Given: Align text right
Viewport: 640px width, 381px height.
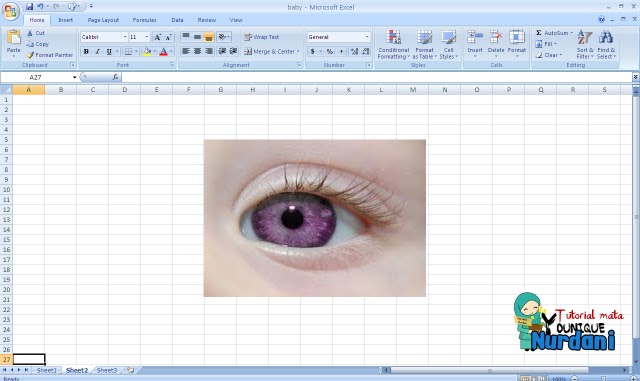Looking at the screenshot, I should (209, 51).
